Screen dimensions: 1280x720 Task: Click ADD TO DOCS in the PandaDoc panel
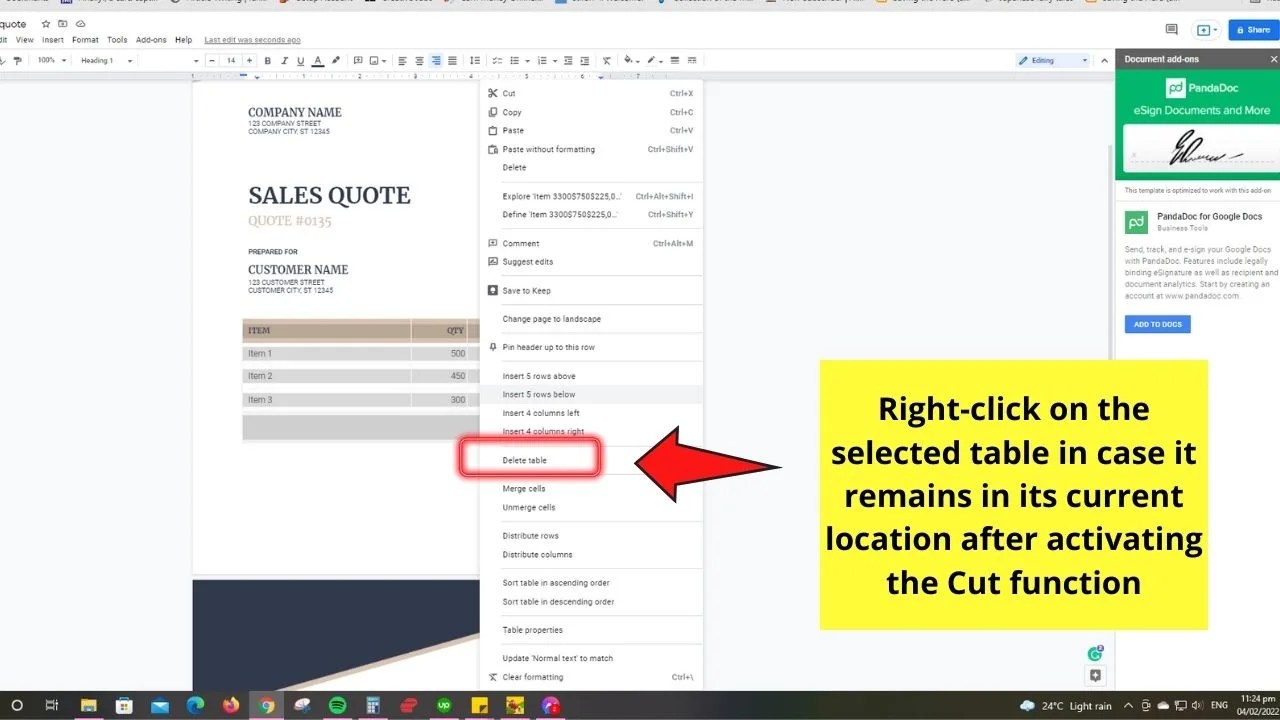(x=1157, y=324)
